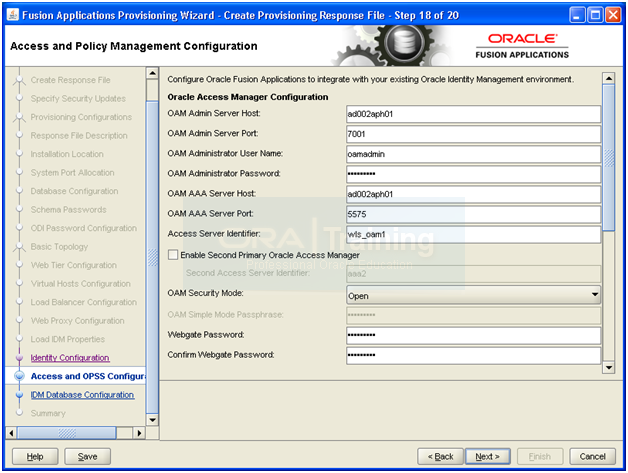This screenshot has width=628, height=473.
Task: Open the Identity Configuration step
Action: 70,358
